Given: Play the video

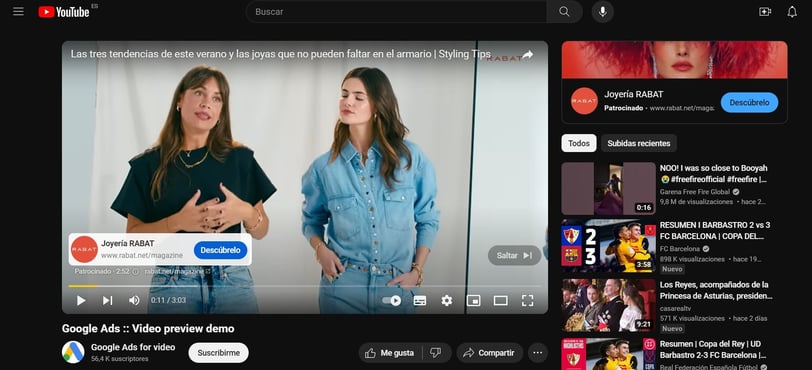Looking at the screenshot, I should click(81, 301).
